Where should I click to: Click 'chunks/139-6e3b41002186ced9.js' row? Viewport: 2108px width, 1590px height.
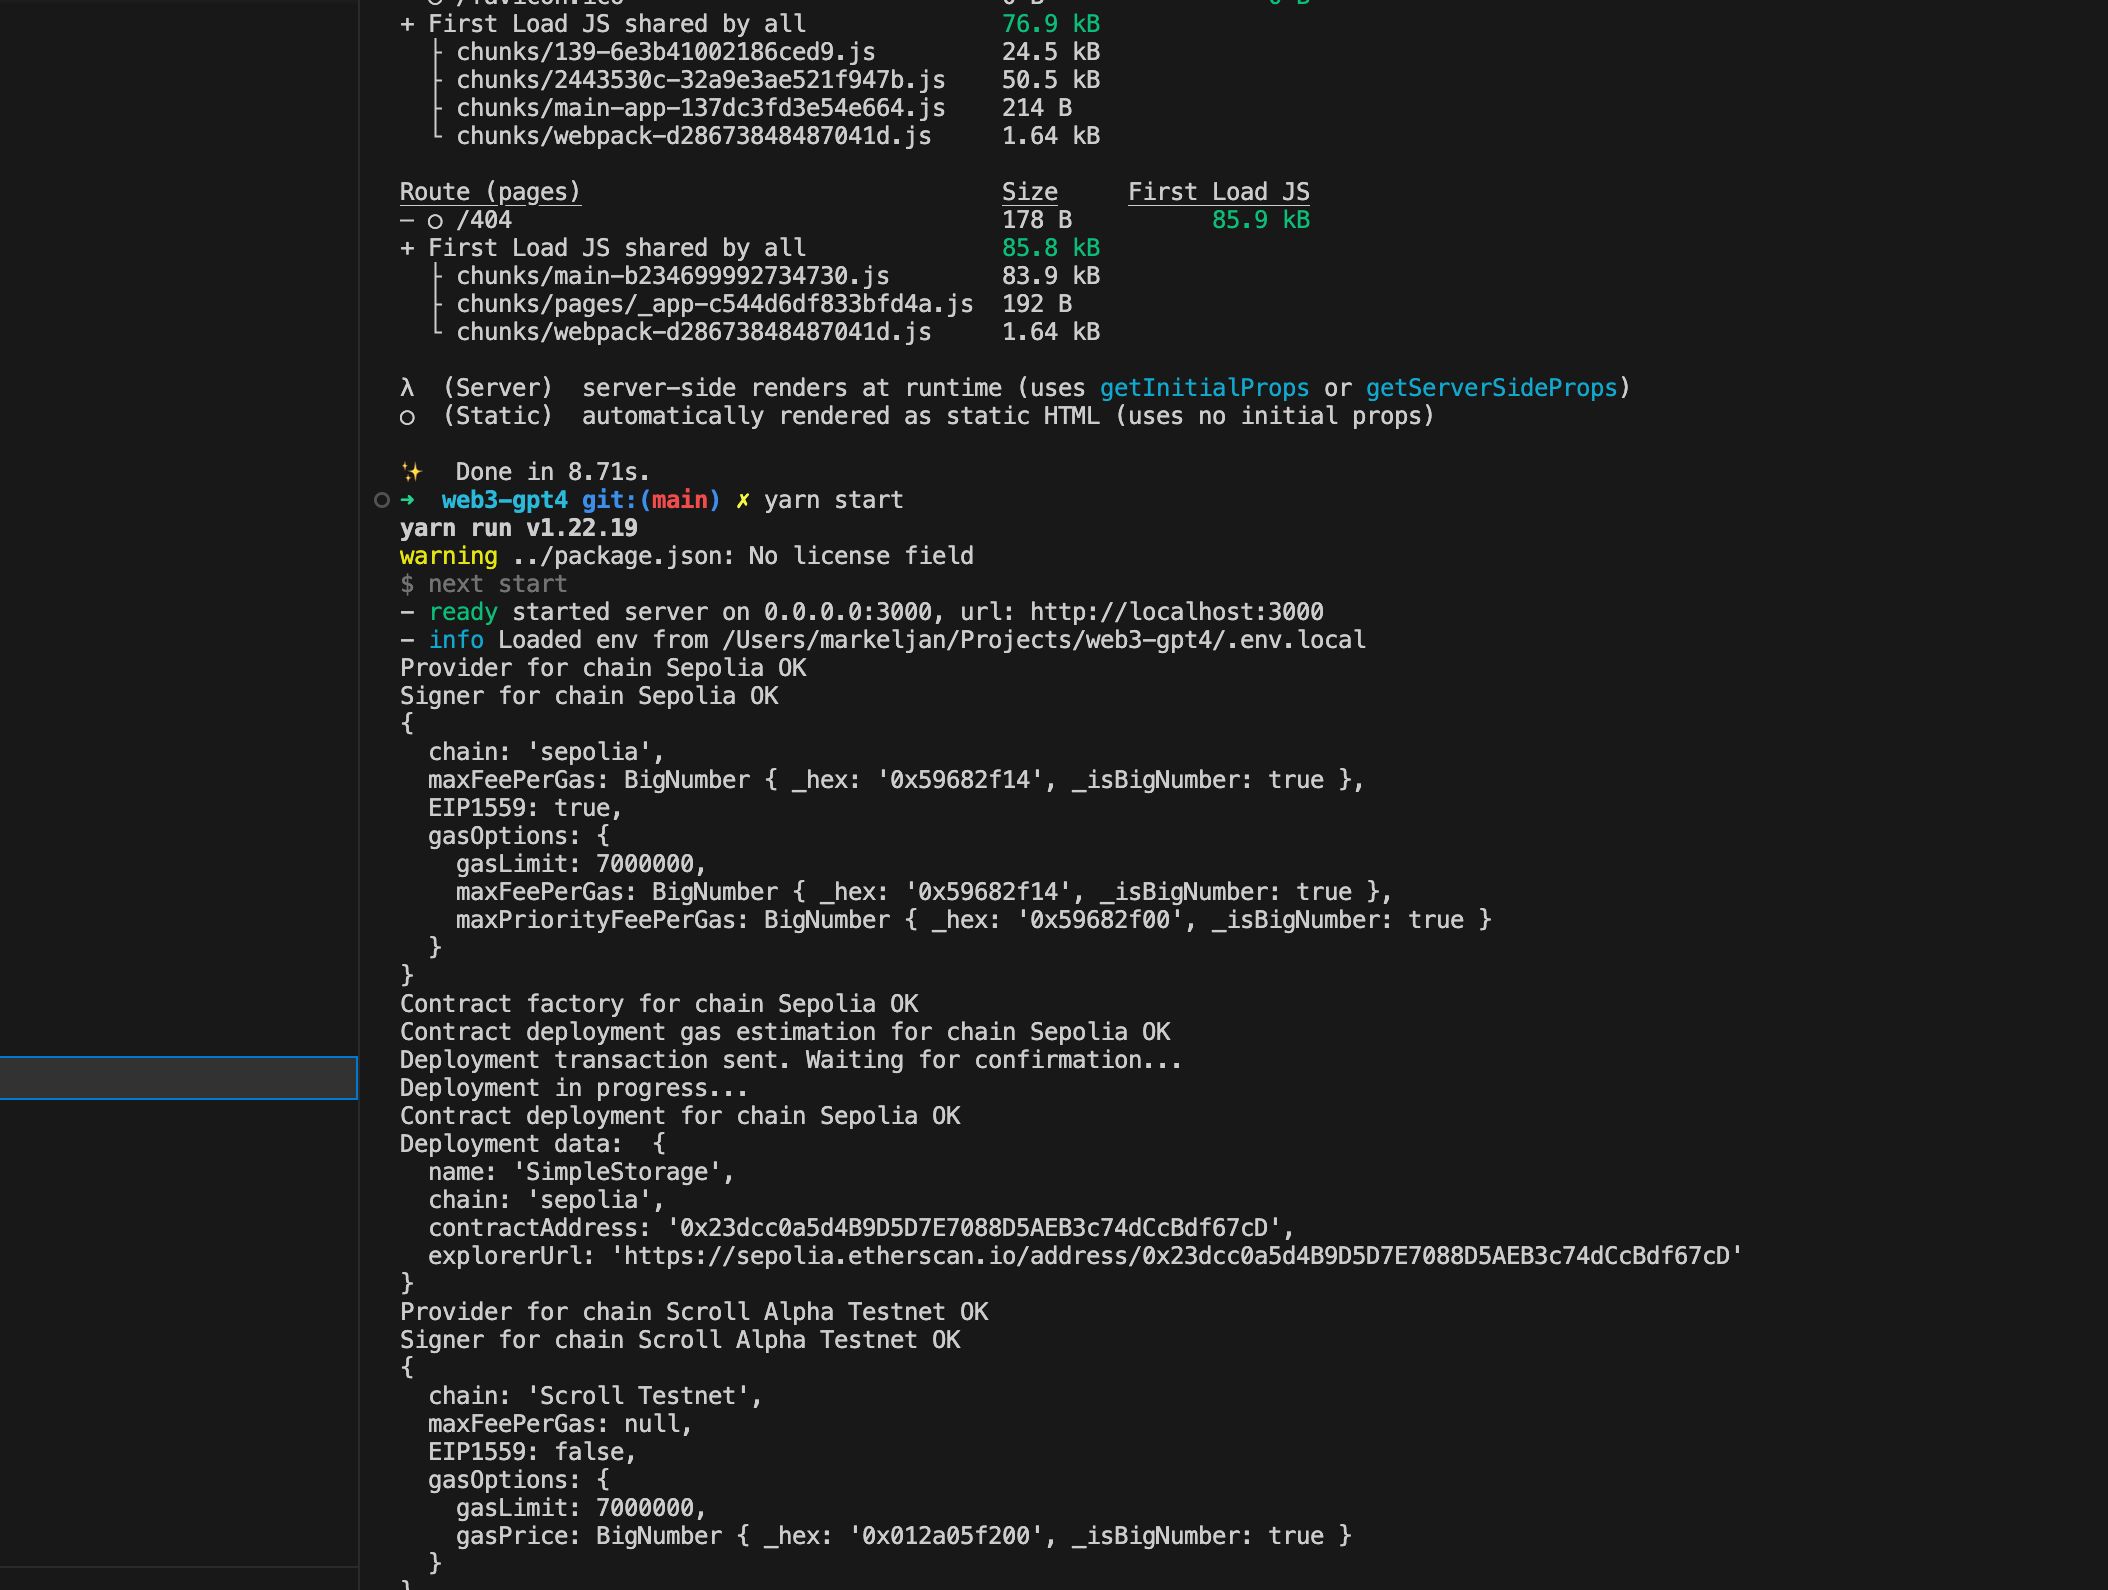pos(666,52)
